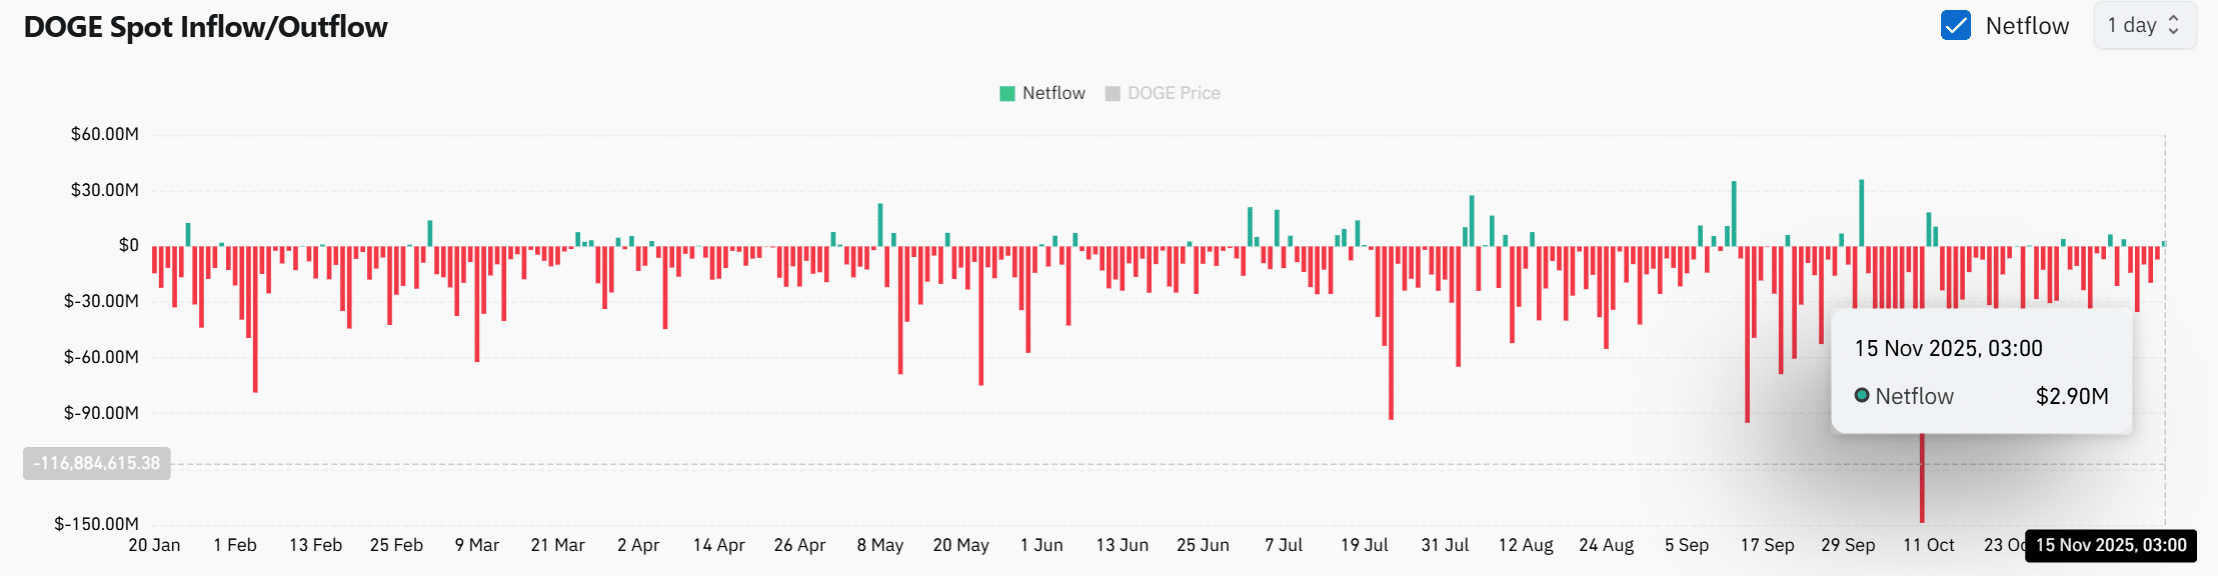
Task: Select the deep red bar near 11 Oct
Action: coord(1924,480)
